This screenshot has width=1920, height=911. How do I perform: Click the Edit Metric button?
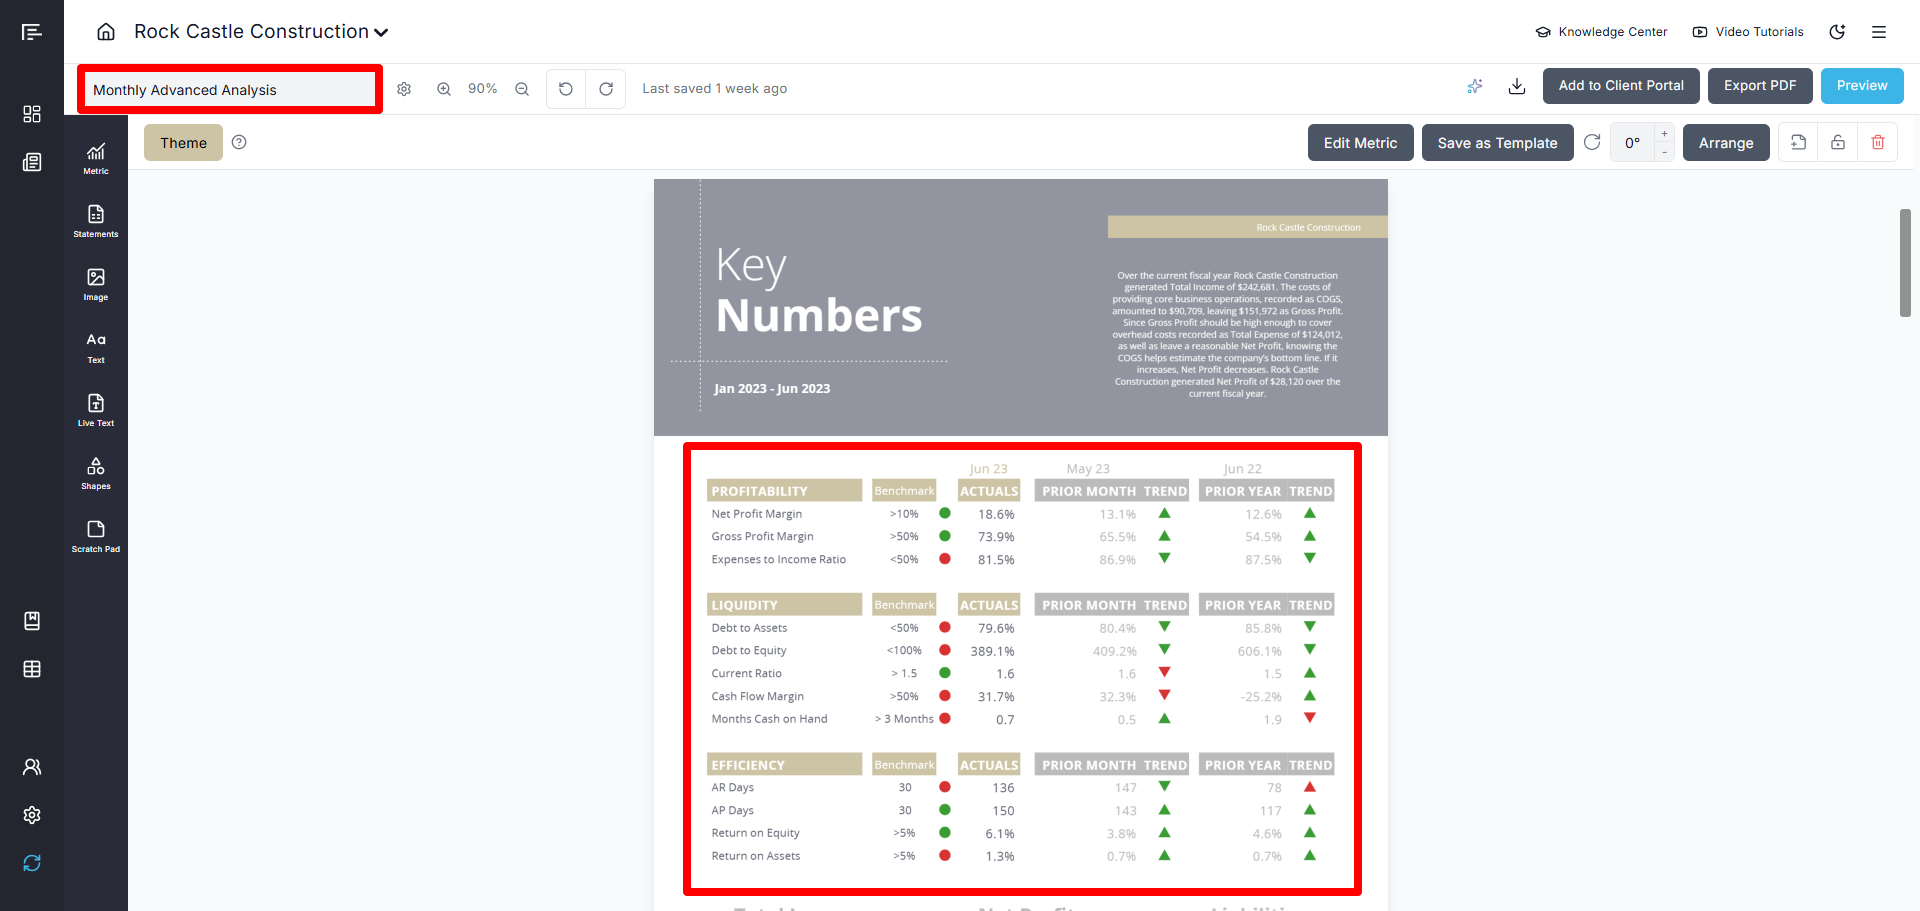[x=1360, y=143]
